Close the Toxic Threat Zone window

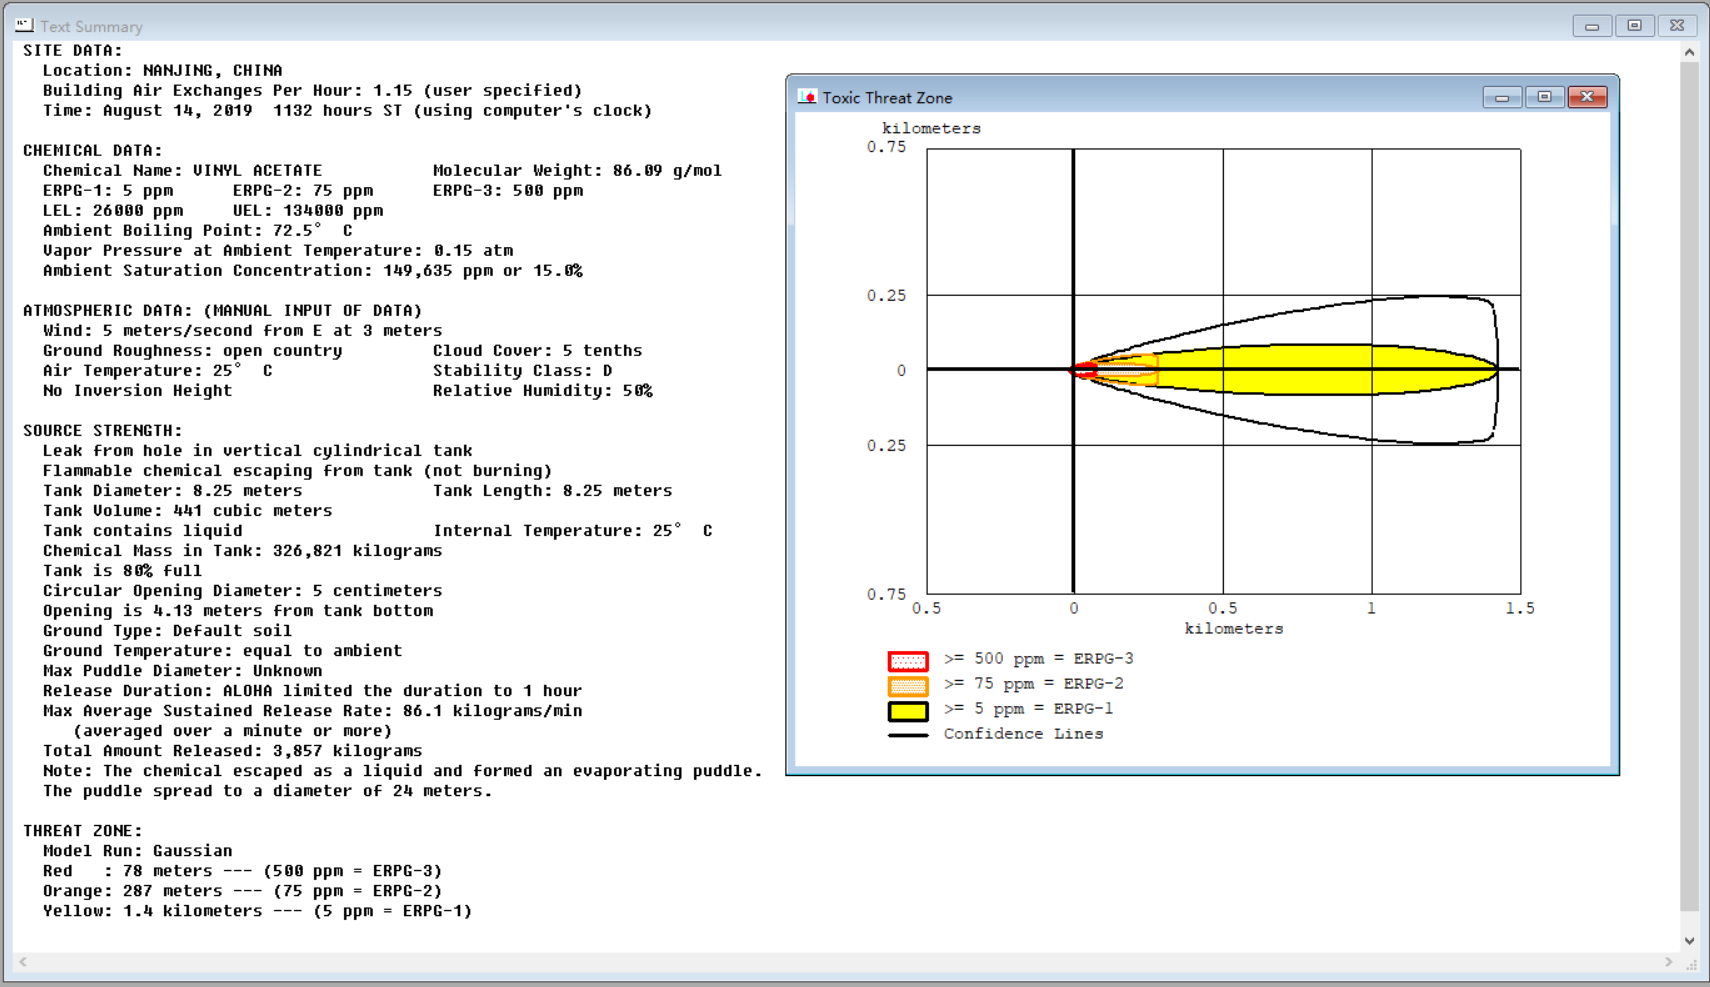click(x=1587, y=97)
